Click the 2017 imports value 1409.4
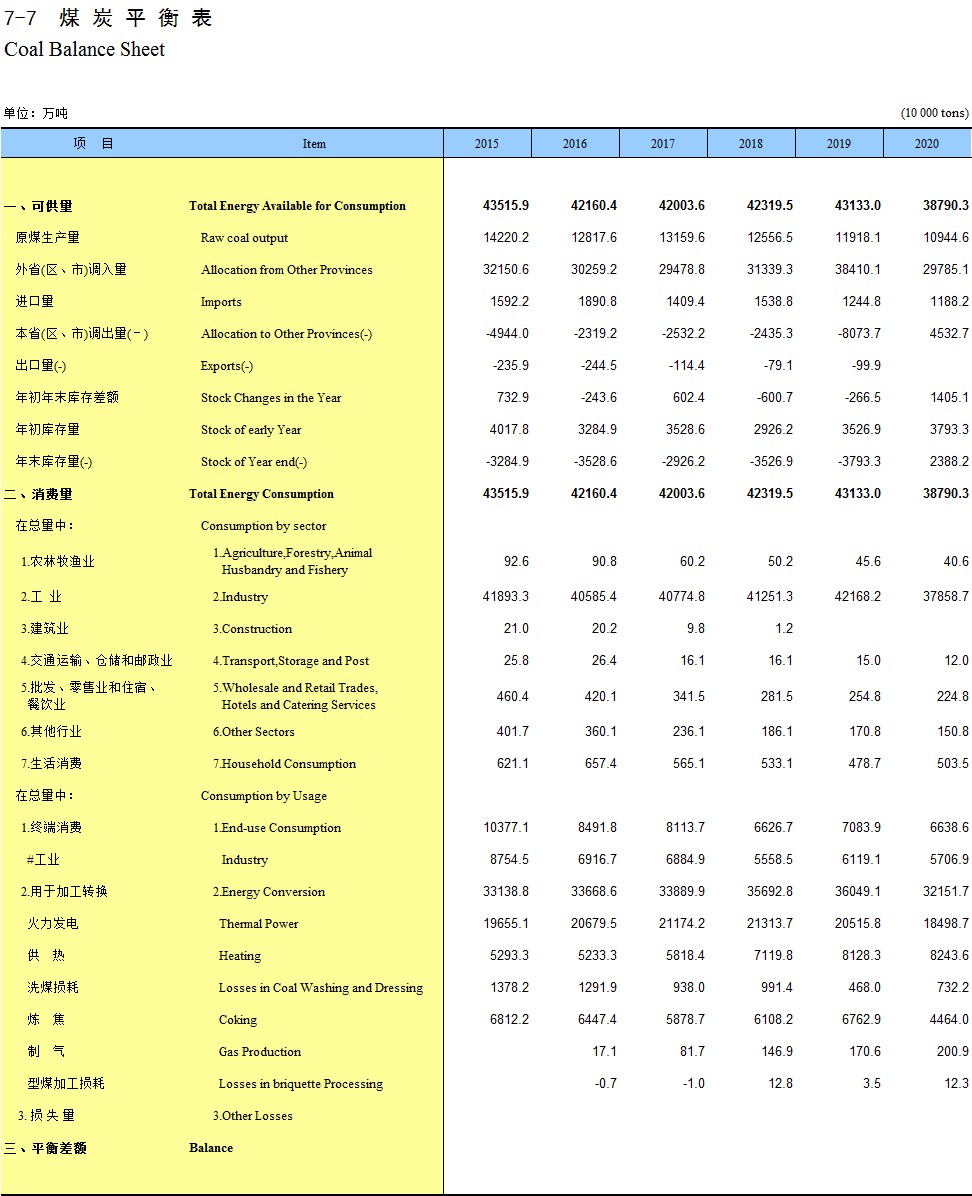Image resolution: width=972 pixels, height=1196 pixels. click(685, 302)
